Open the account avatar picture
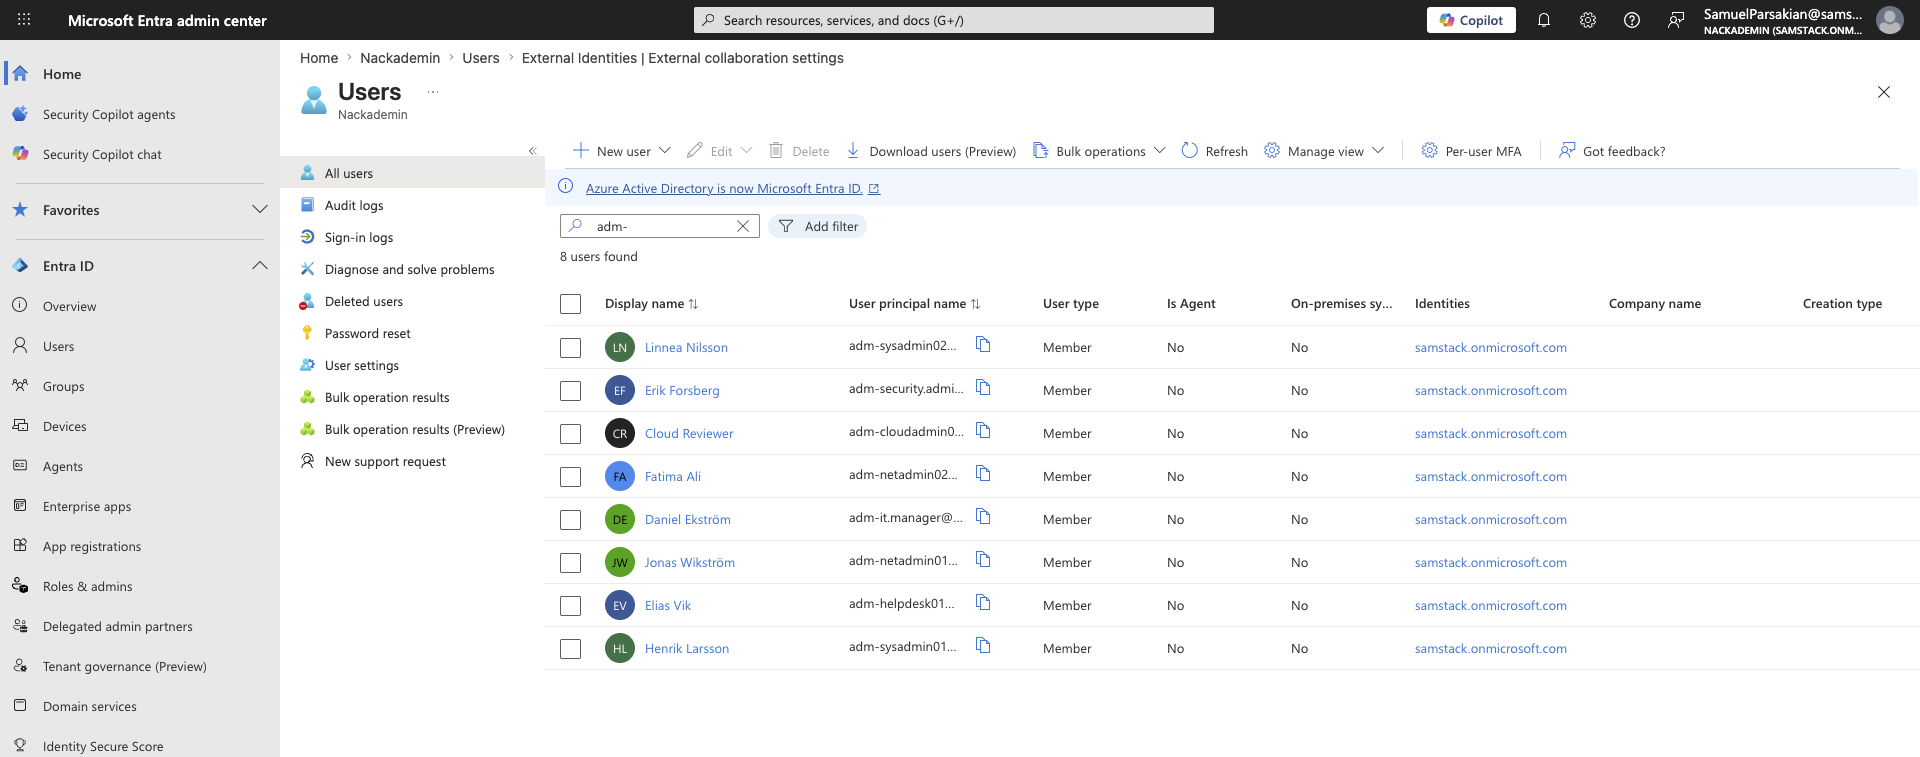Image resolution: width=1920 pixels, height=757 pixels. click(1889, 20)
